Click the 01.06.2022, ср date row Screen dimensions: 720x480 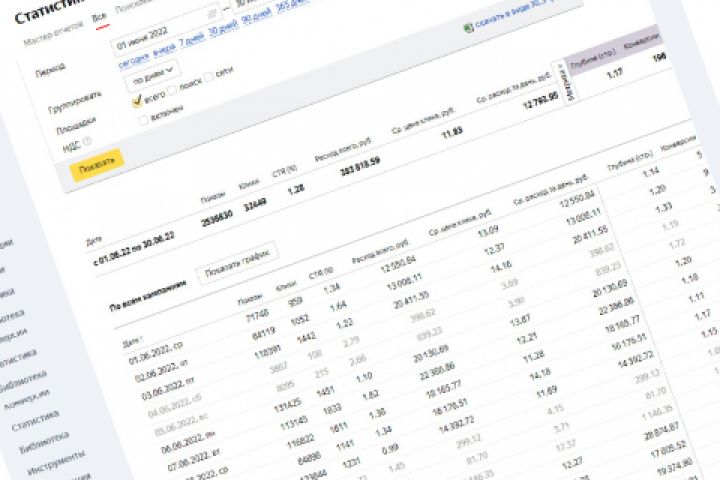[x=158, y=354]
